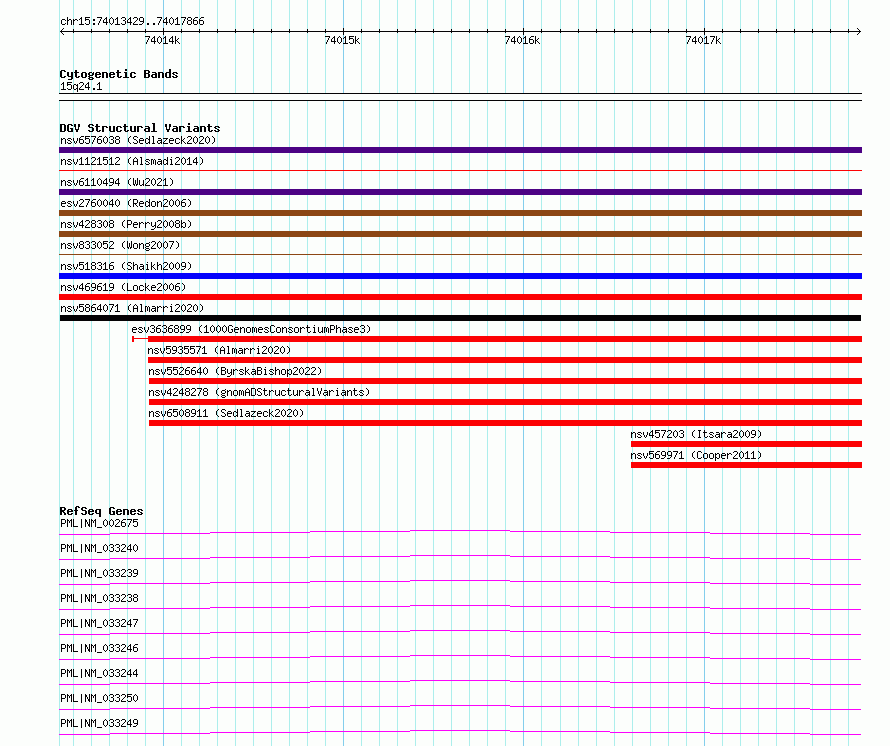This screenshot has height=746, width=890.
Task: Click the PML|NM_002675 transcript label
Action: coord(99,523)
